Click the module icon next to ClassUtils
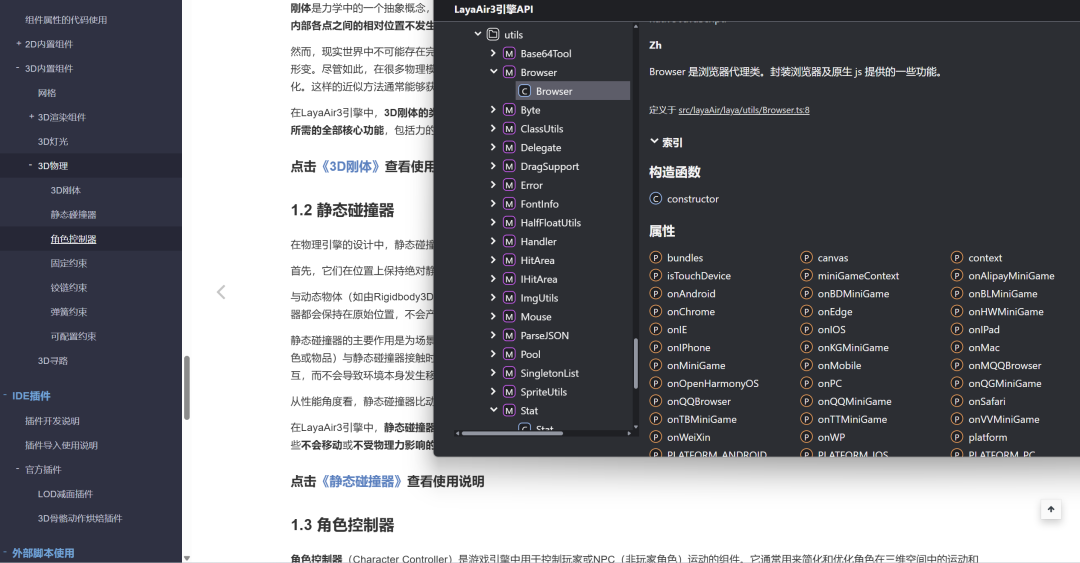 (x=509, y=129)
